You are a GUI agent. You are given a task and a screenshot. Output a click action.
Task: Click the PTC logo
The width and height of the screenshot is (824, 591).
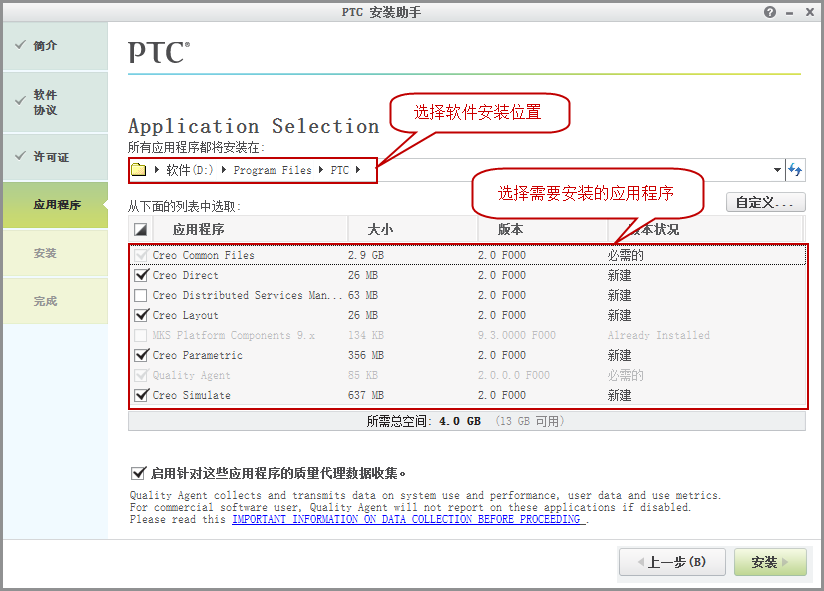click(x=159, y=52)
